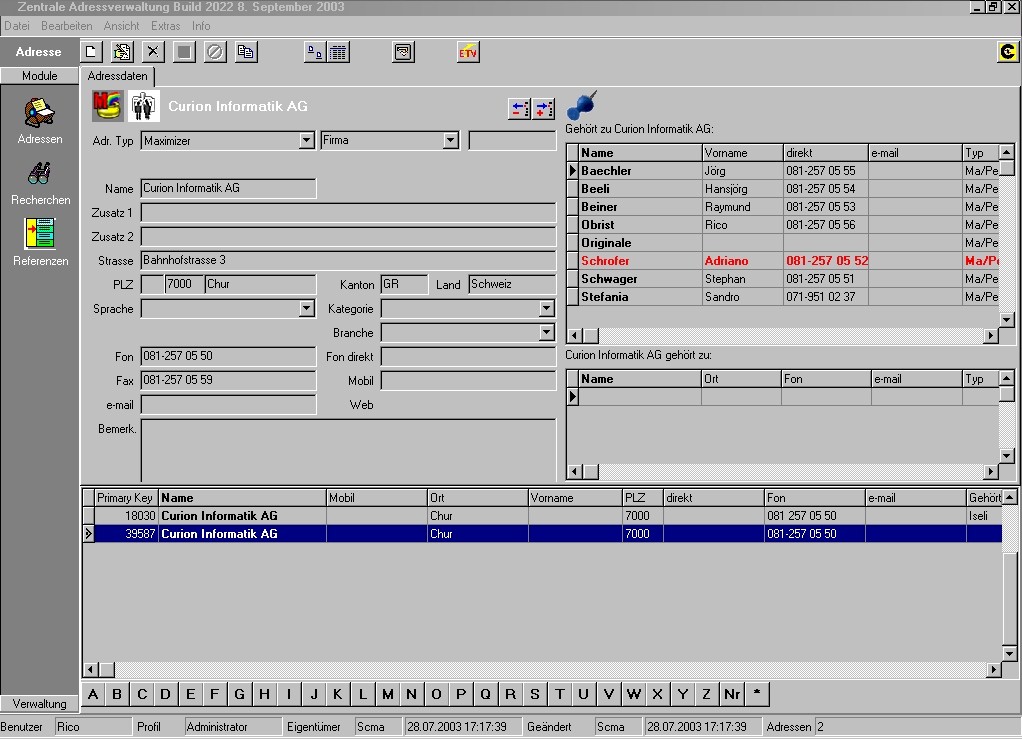Open the Recherchen binoculars module
The height and width of the screenshot is (739, 1022).
tap(40, 183)
